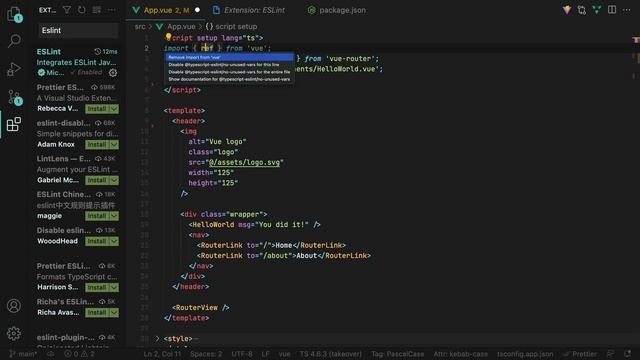
Task: Click UTF-8 encoding in status bar
Action: (242, 354)
